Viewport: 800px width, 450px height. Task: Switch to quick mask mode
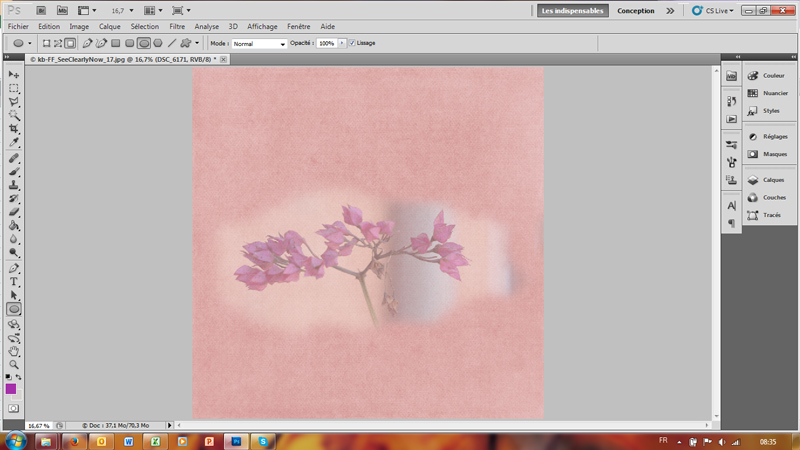pyautogui.click(x=14, y=408)
